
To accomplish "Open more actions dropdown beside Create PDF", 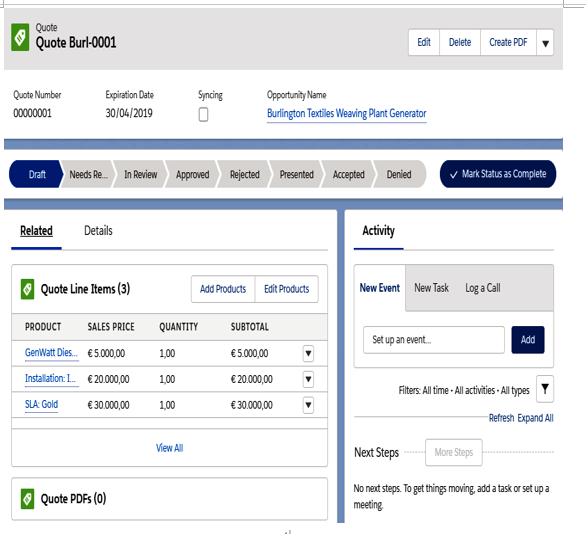I will pyautogui.click(x=545, y=43).
